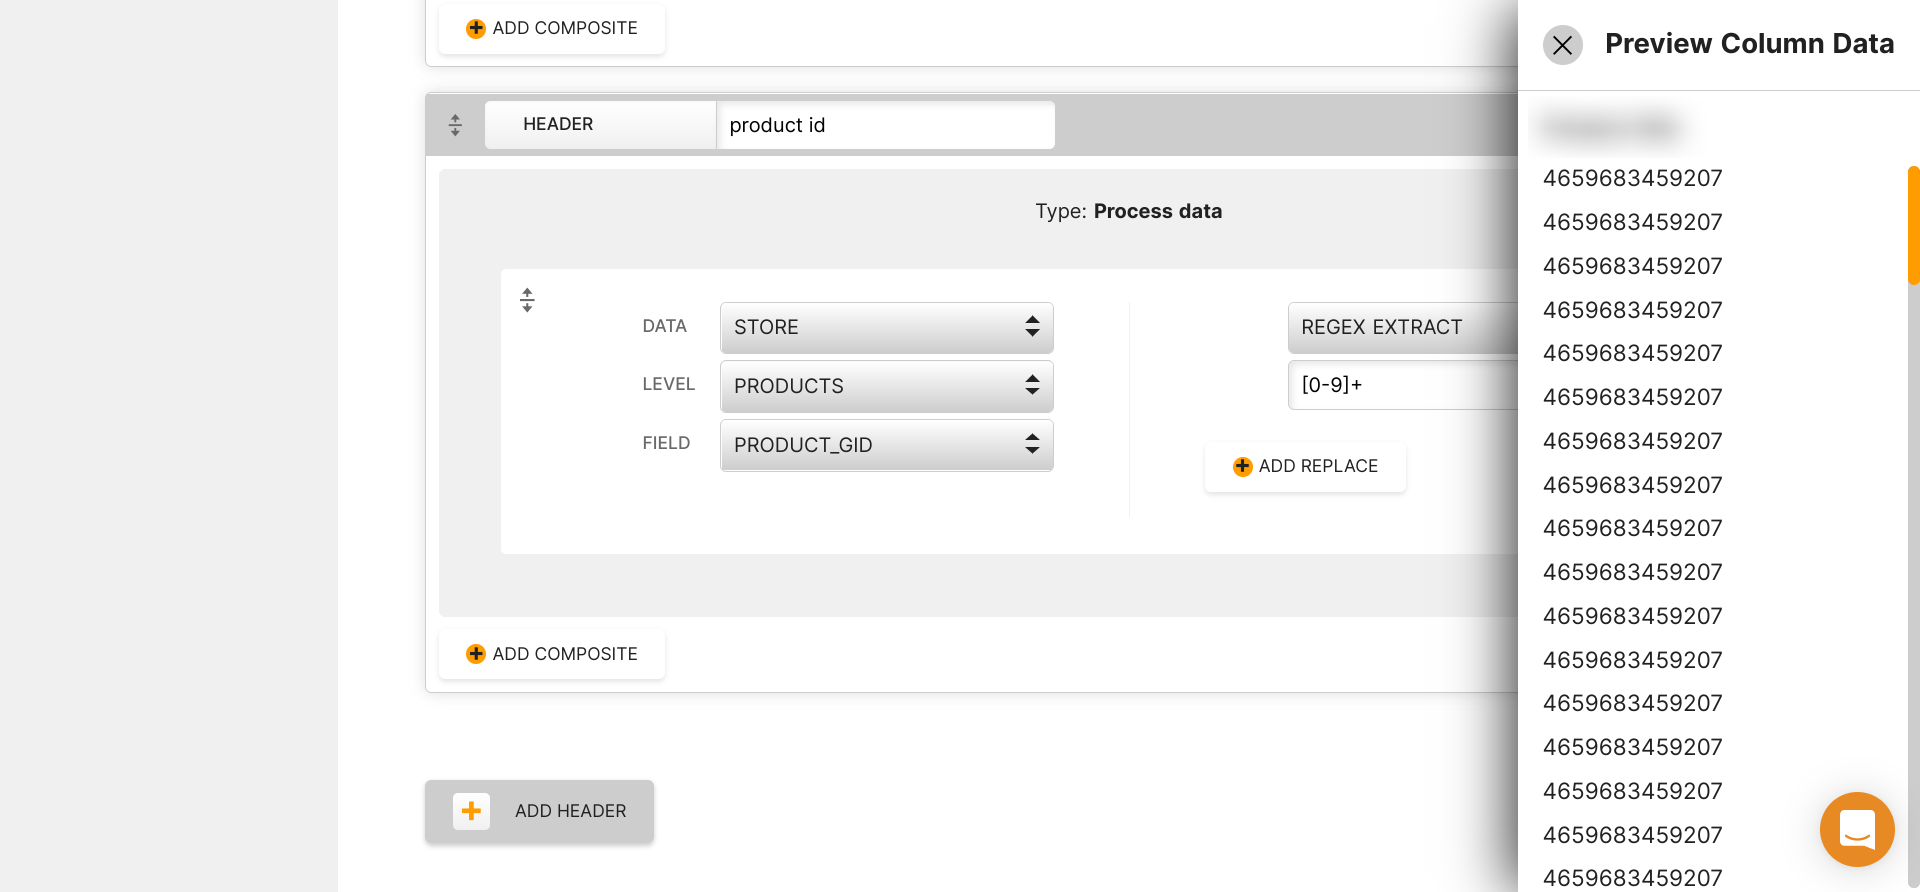Click the header row drag handle
This screenshot has height=892, width=1920.
click(x=455, y=125)
